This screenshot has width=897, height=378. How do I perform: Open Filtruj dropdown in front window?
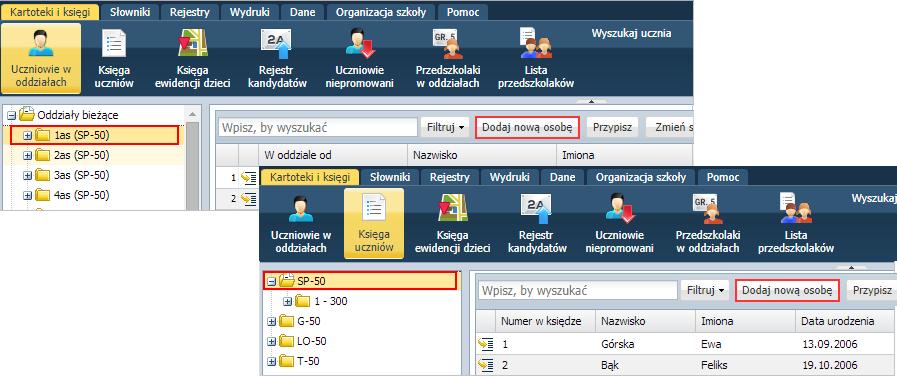coord(705,291)
